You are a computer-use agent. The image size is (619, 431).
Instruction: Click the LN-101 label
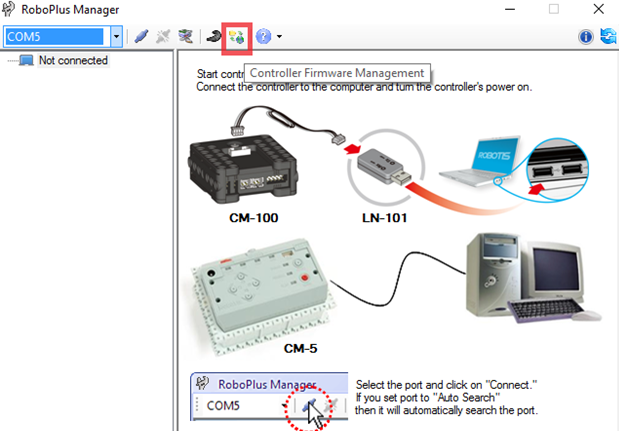(385, 218)
